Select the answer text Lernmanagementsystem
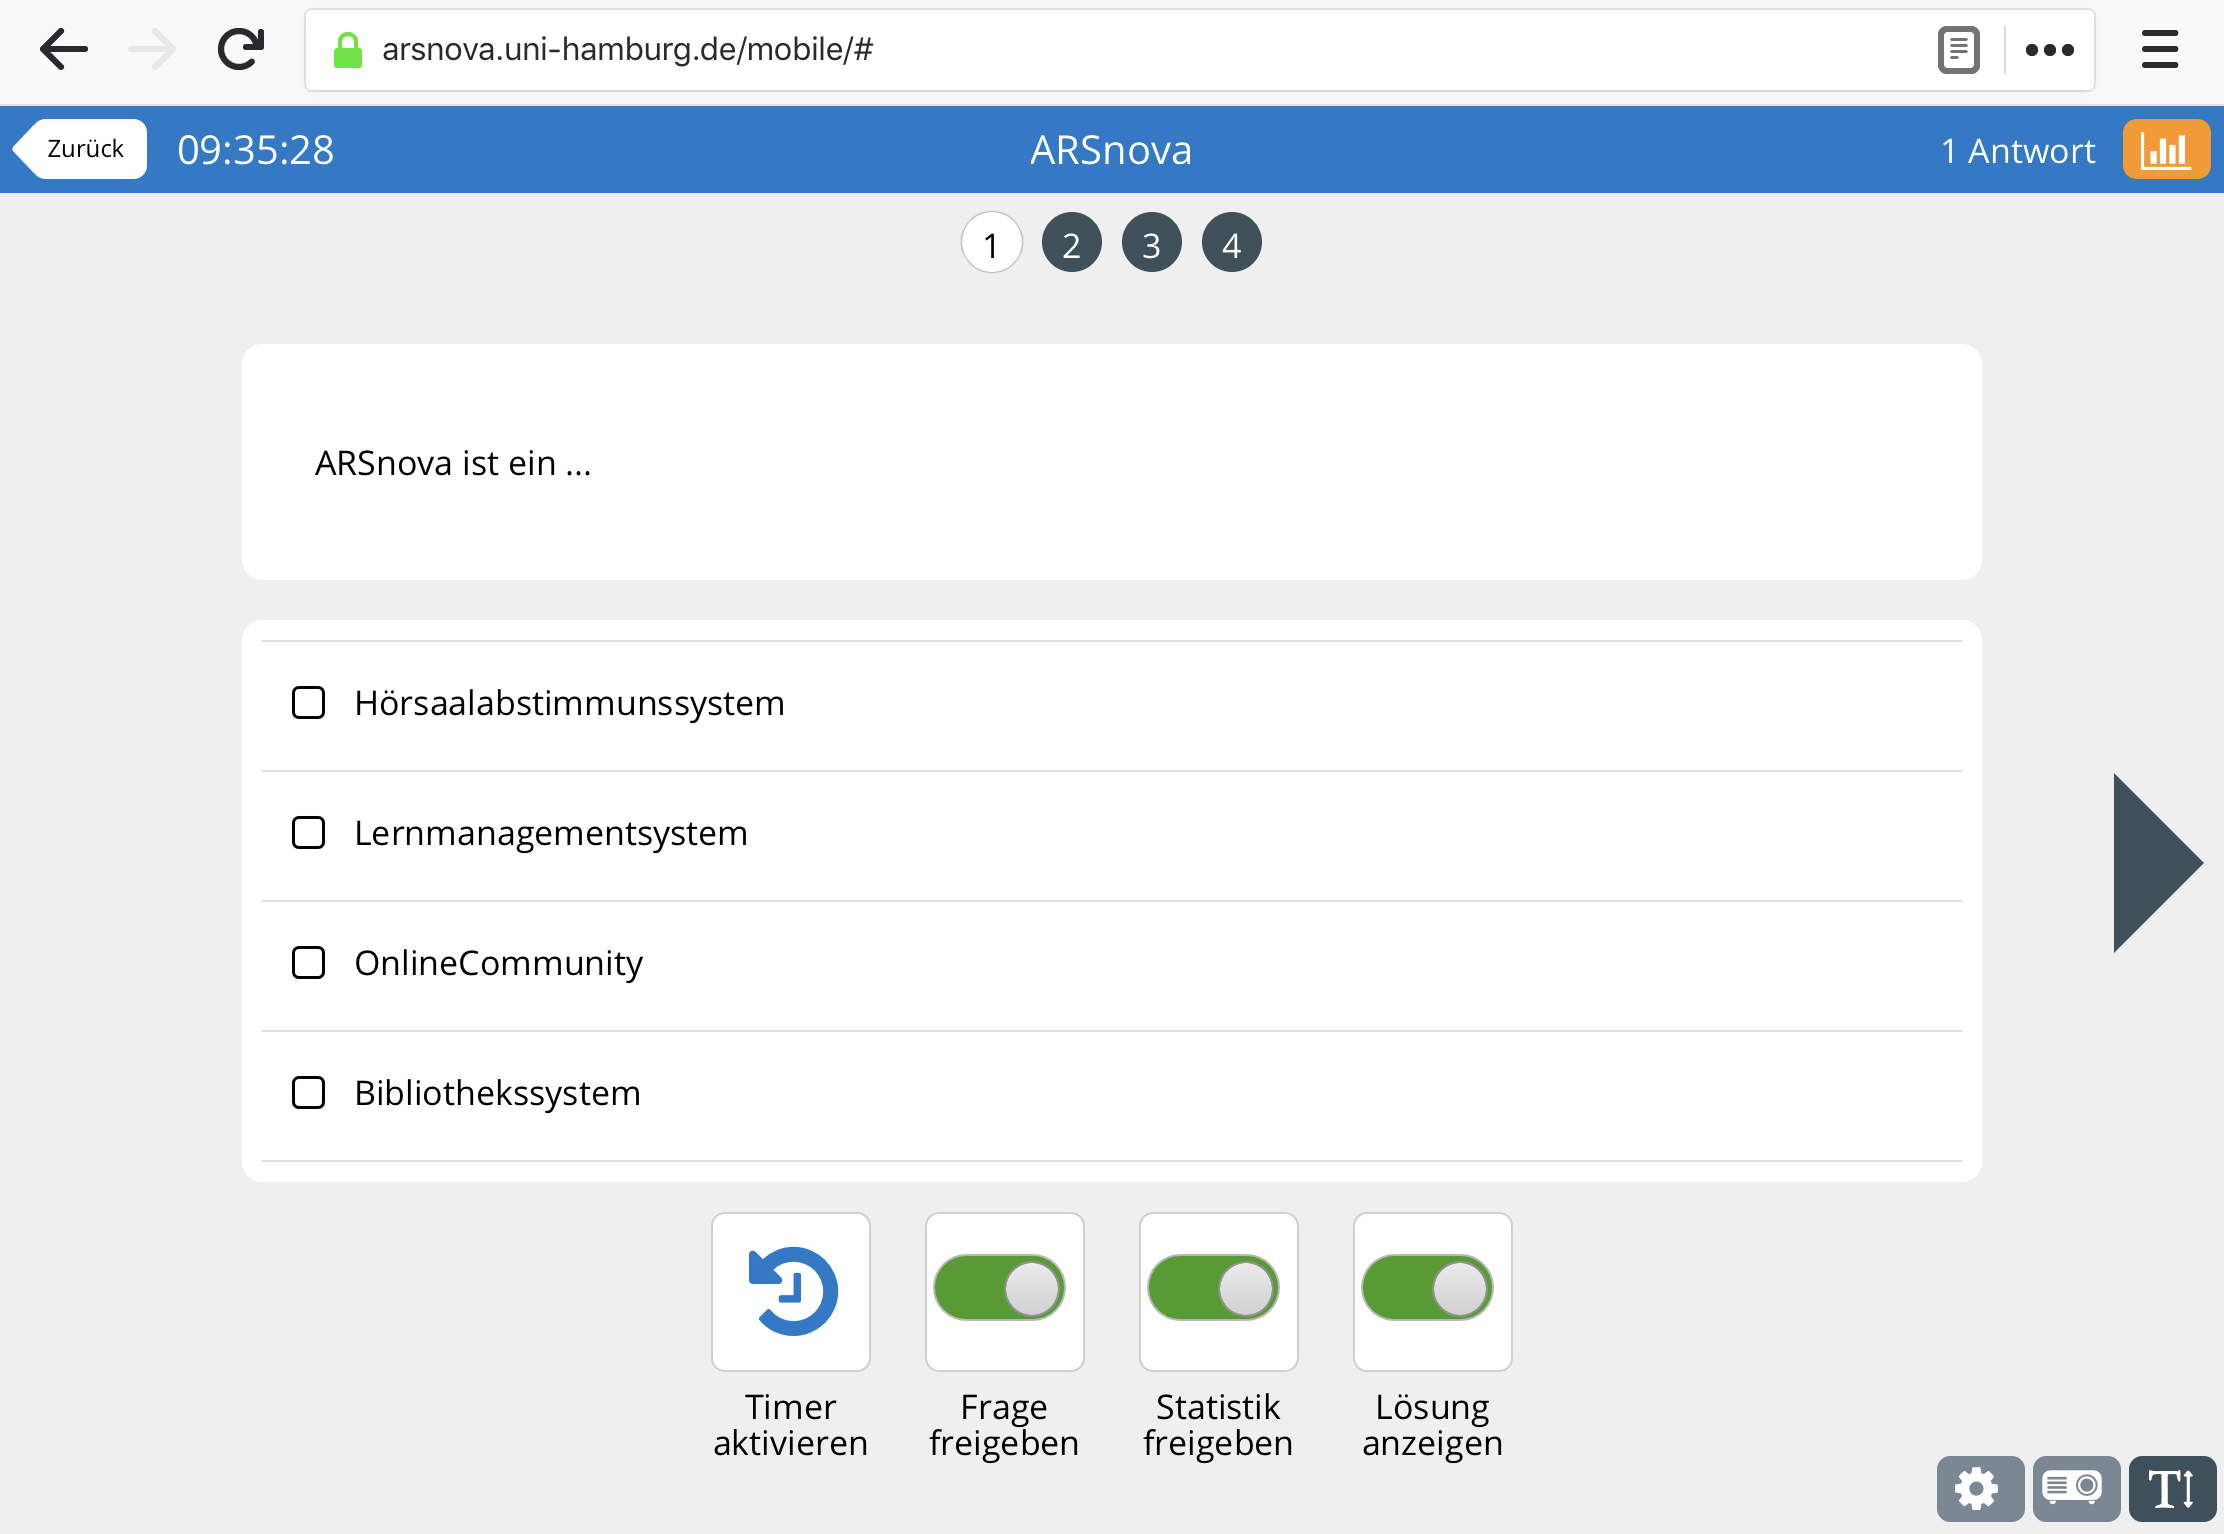The width and height of the screenshot is (2224, 1534). tap(551, 834)
